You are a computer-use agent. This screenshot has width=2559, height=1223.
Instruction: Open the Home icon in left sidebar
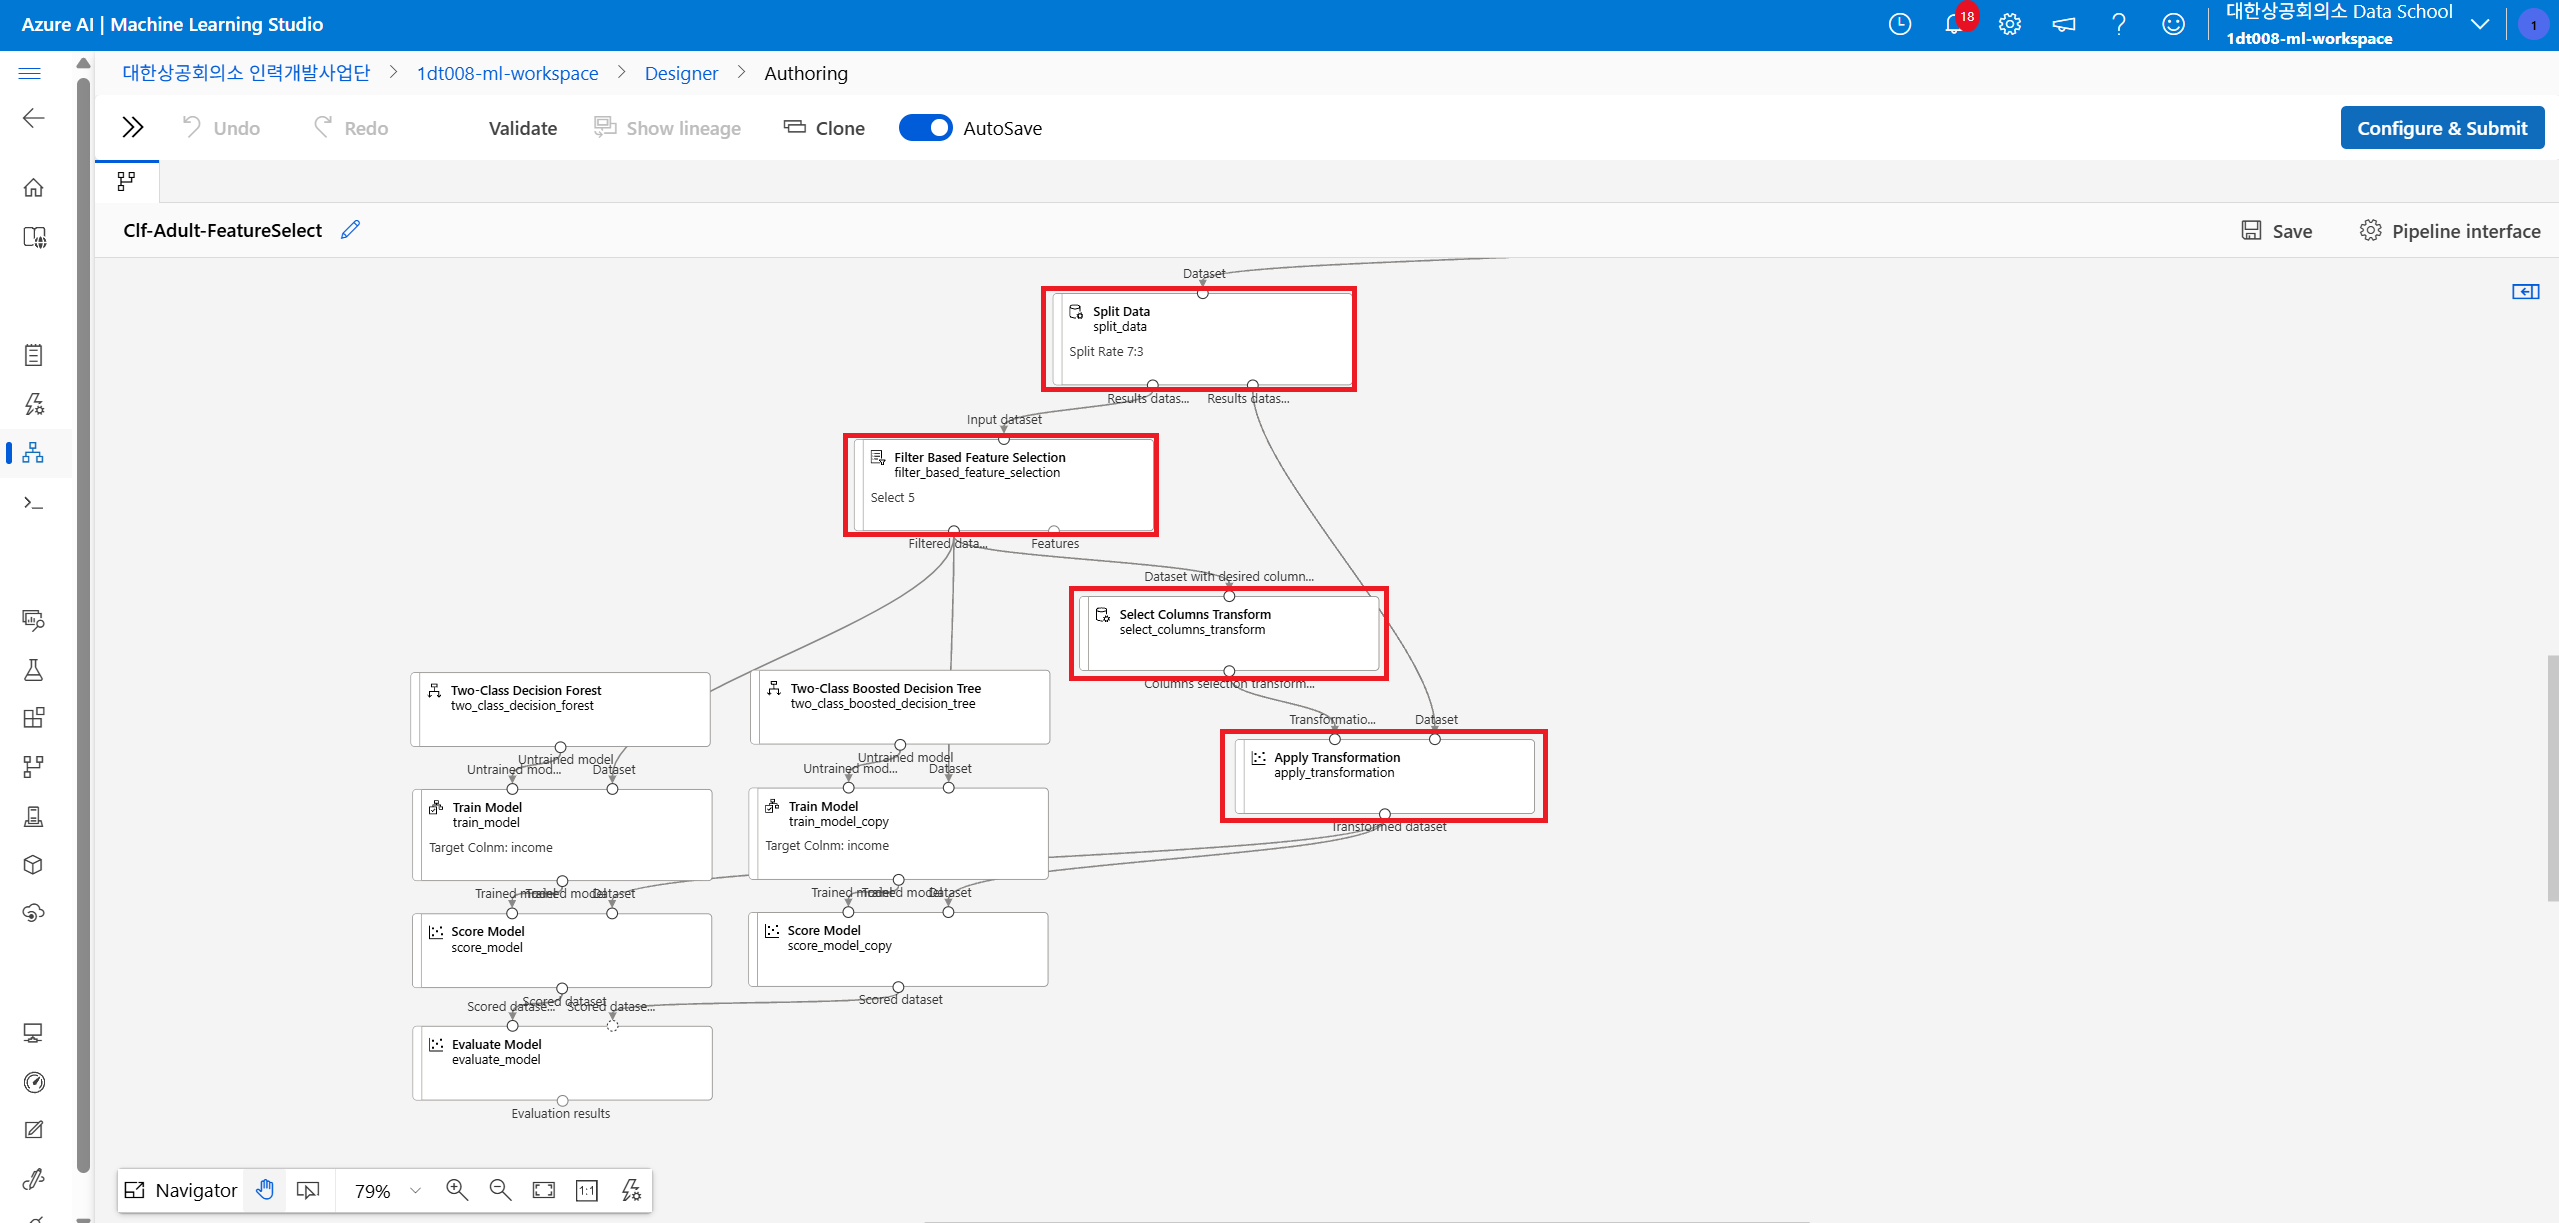click(x=33, y=188)
